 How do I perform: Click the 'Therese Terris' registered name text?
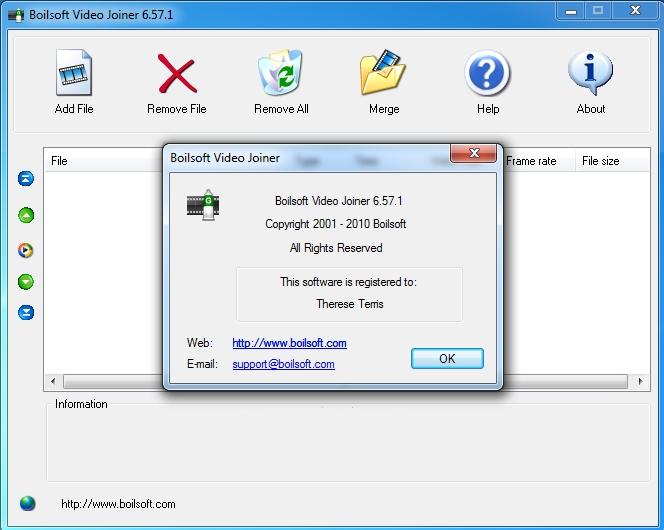coord(350,304)
